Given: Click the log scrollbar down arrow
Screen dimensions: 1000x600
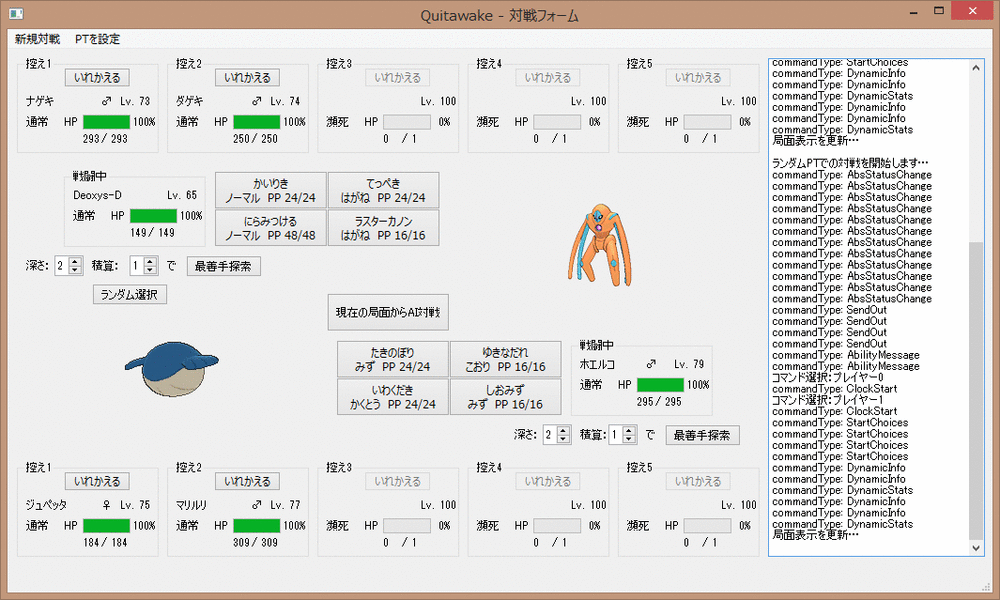Looking at the screenshot, I should point(976,548).
